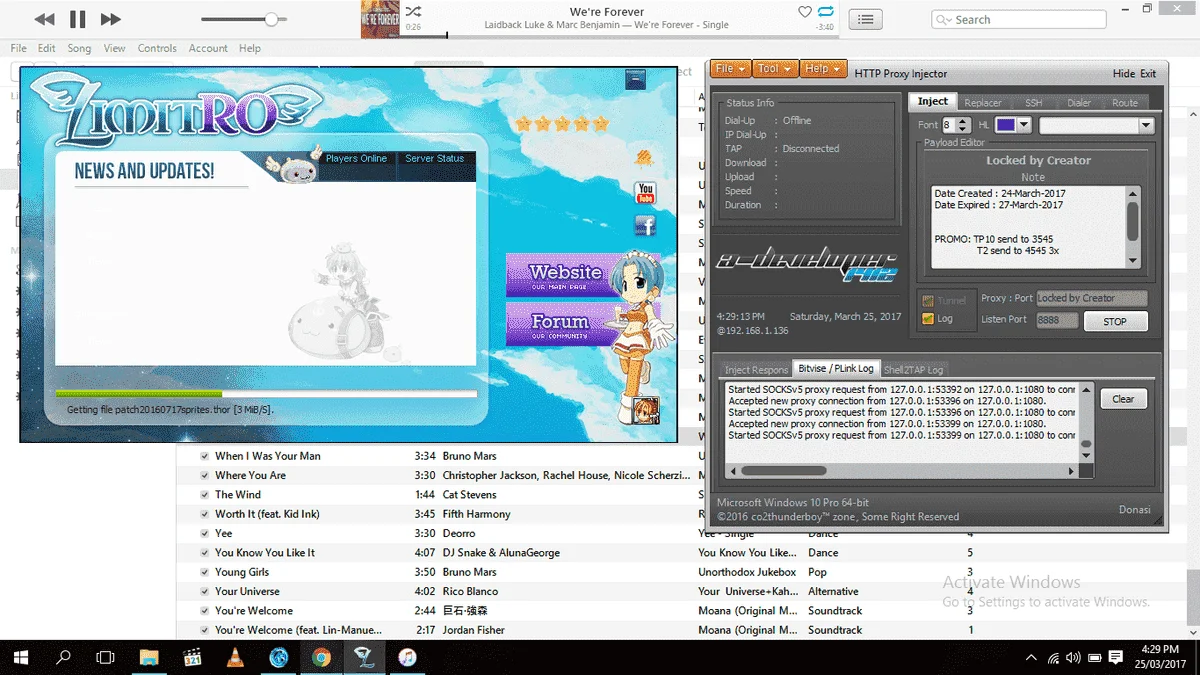Select the Players Online tab in patcher

click(x=356, y=158)
